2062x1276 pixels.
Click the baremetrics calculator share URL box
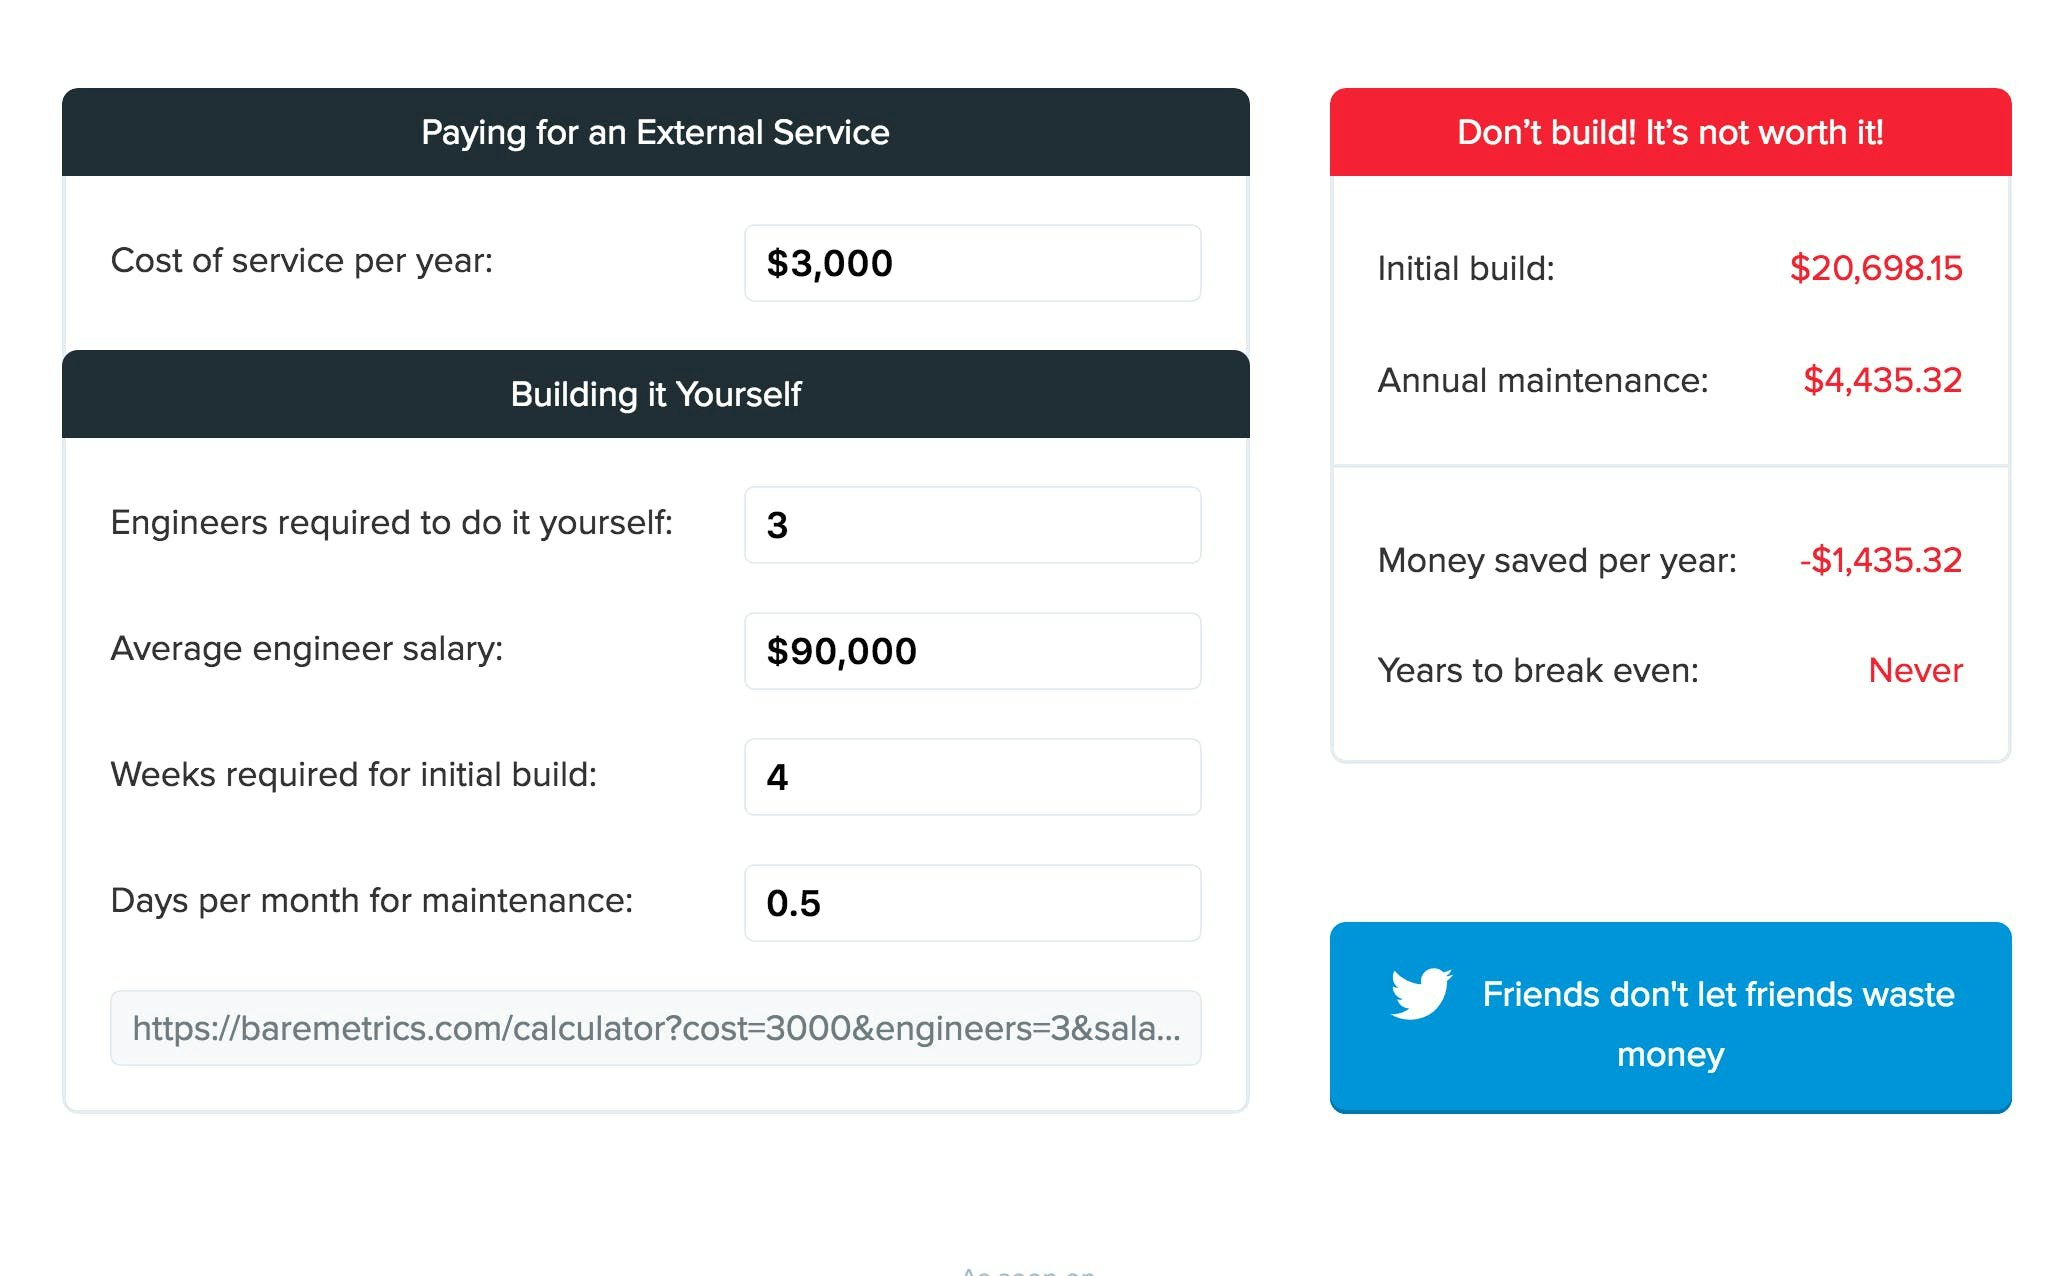click(656, 1028)
